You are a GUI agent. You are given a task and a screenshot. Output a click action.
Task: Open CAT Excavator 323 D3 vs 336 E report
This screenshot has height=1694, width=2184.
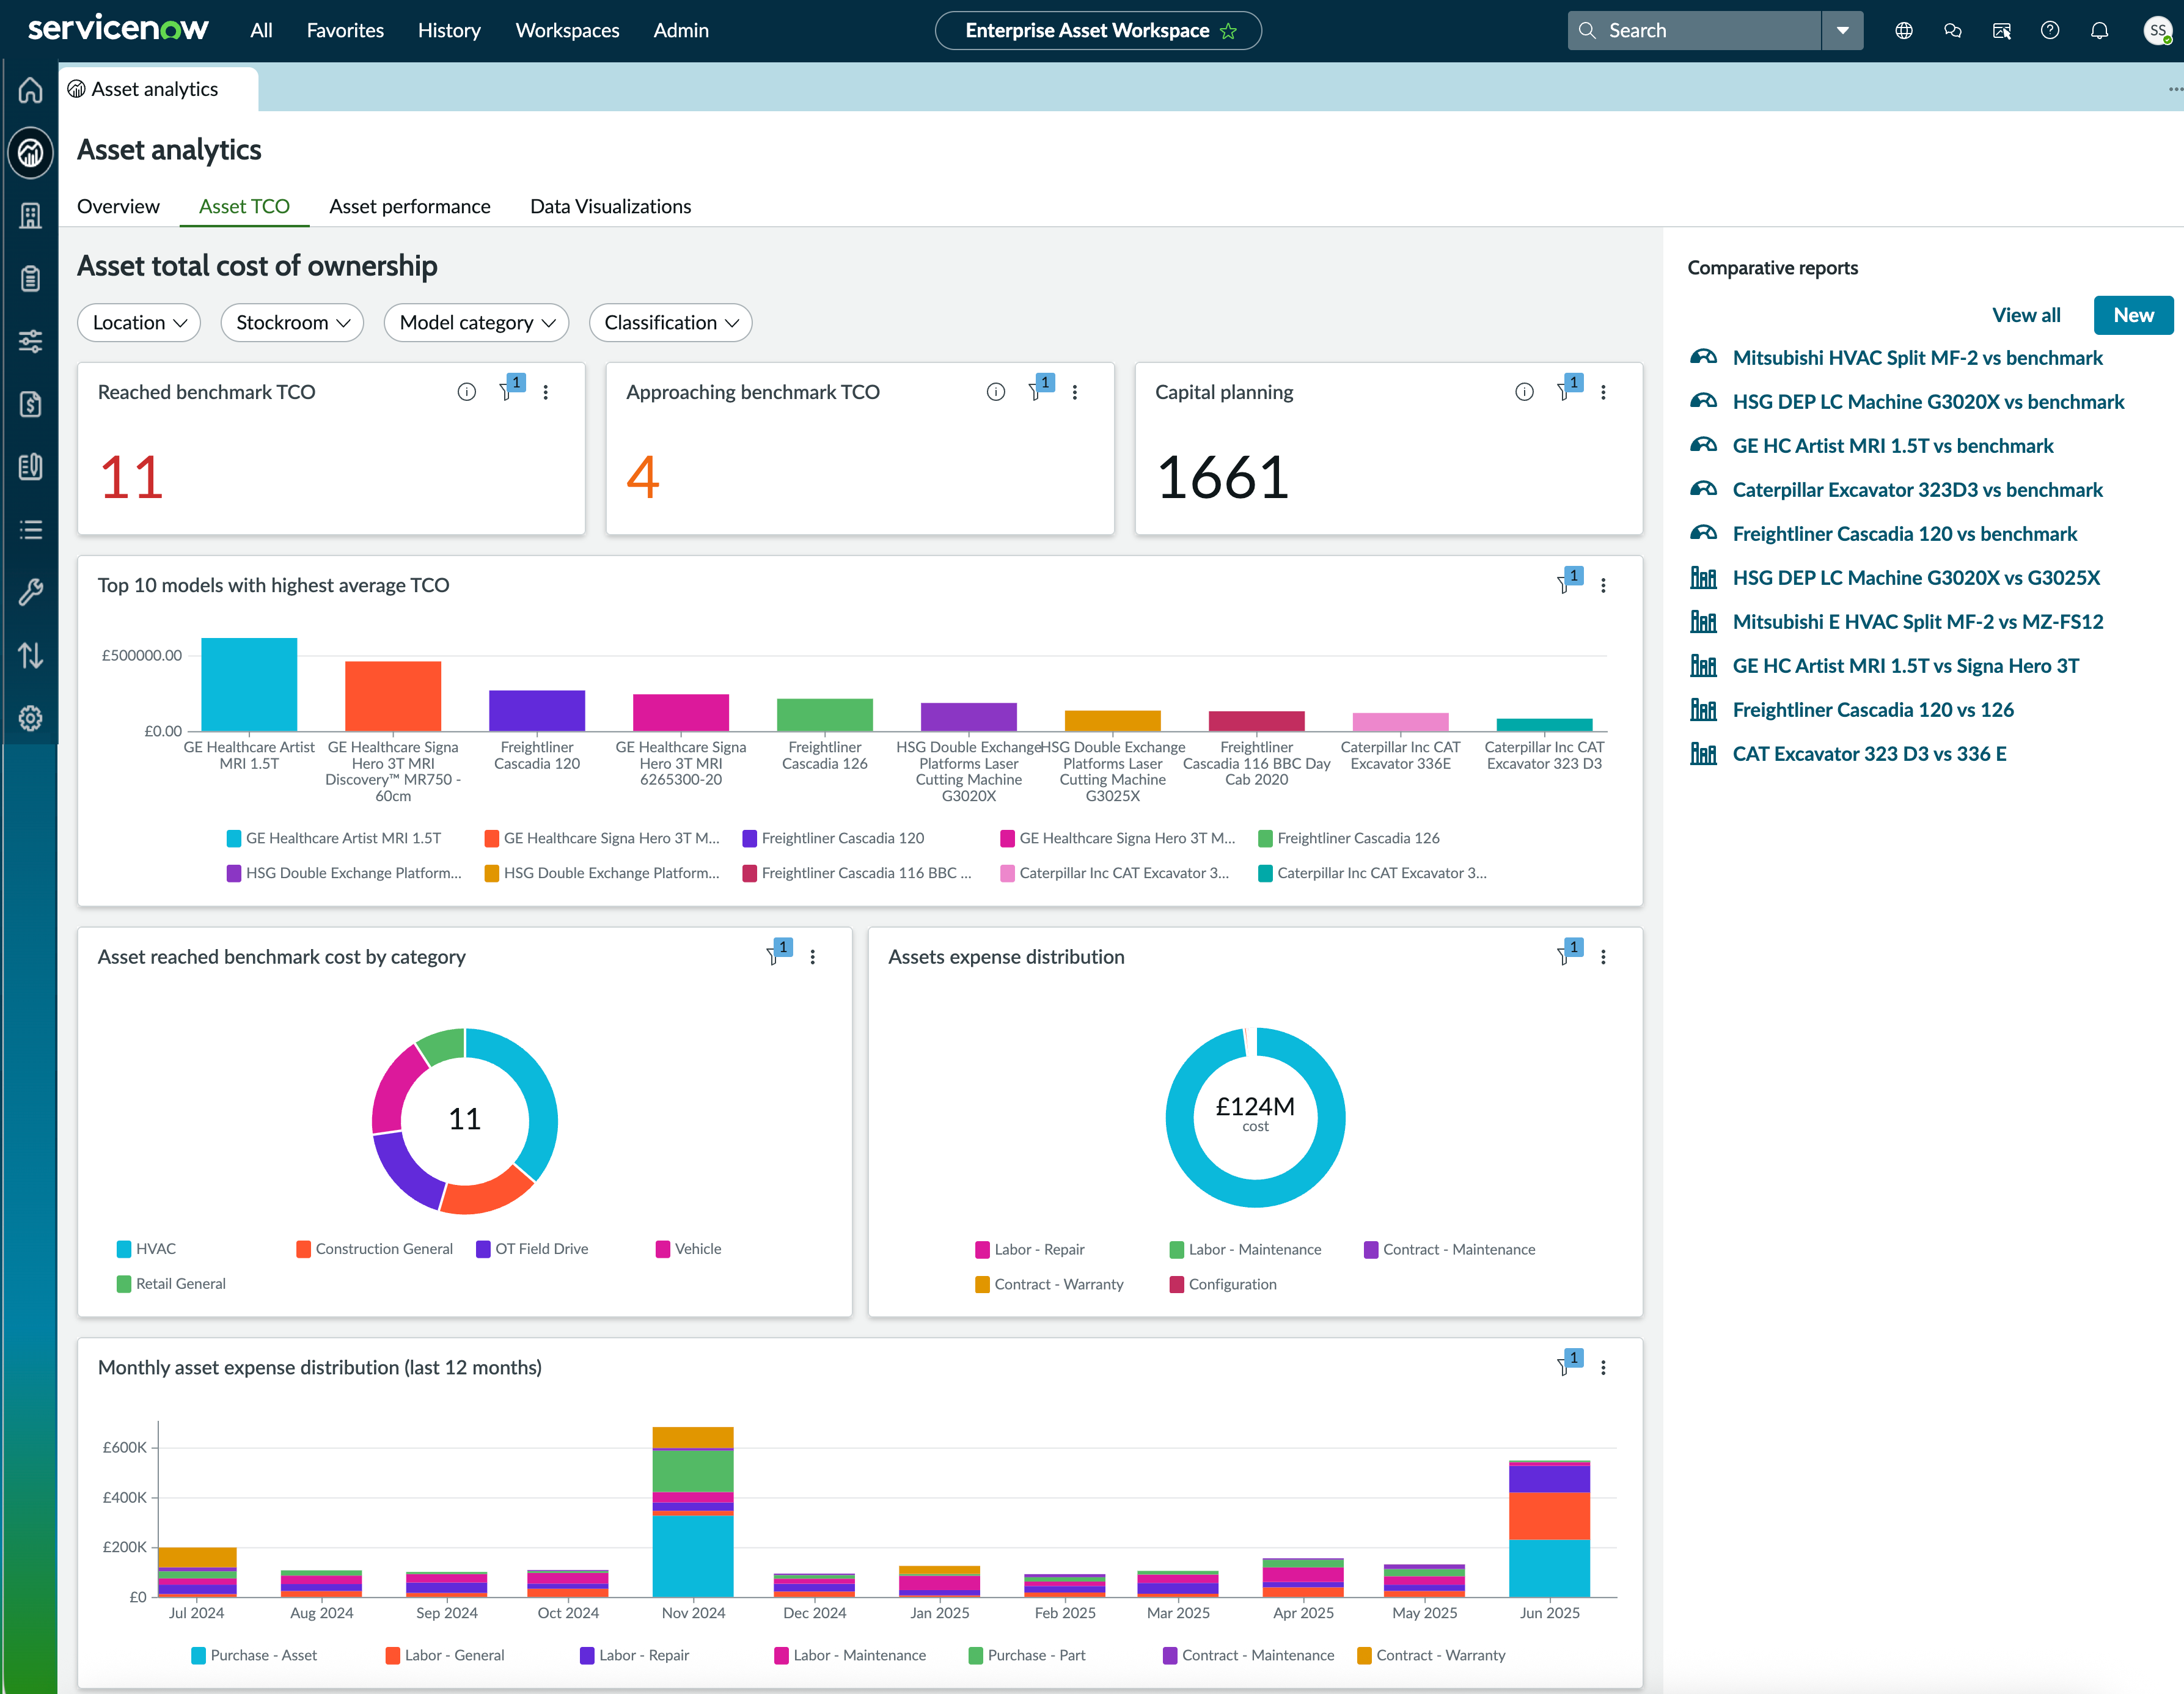[1869, 754]
